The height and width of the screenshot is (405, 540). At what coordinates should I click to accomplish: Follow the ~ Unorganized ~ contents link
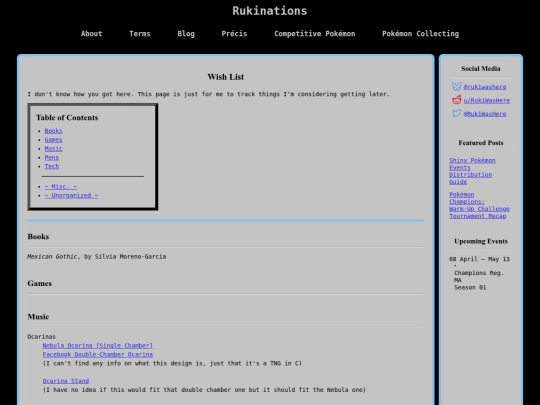71,195
